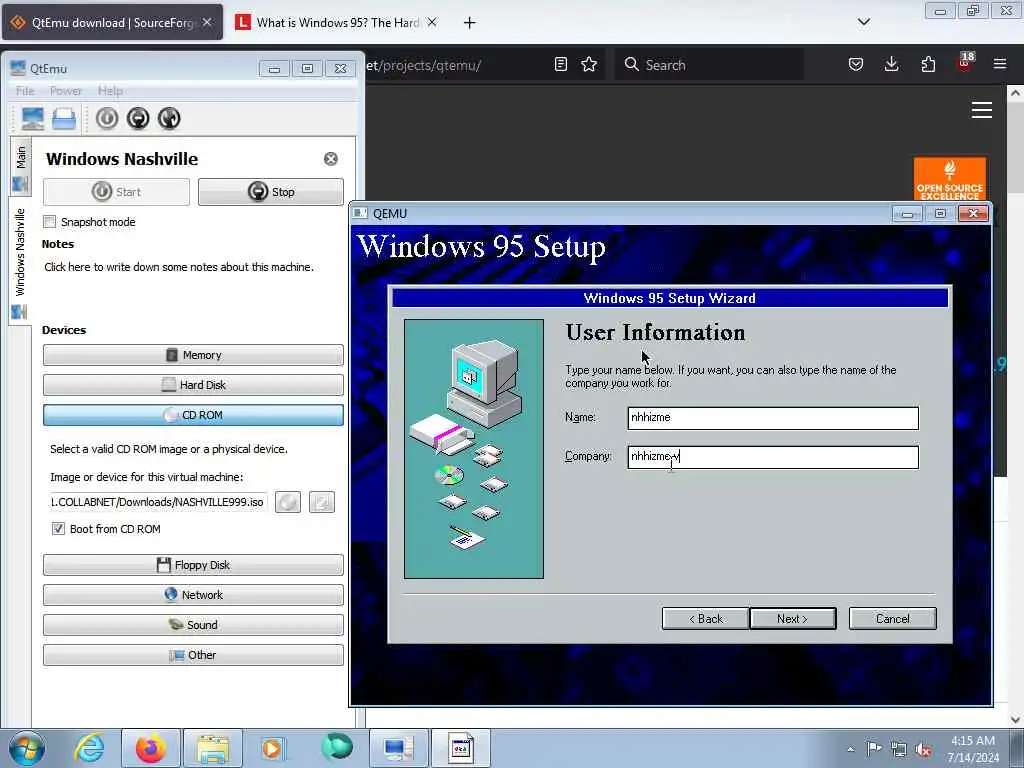
Task: Click the extension icon showing badge 18
Action: tap(965, 63)
